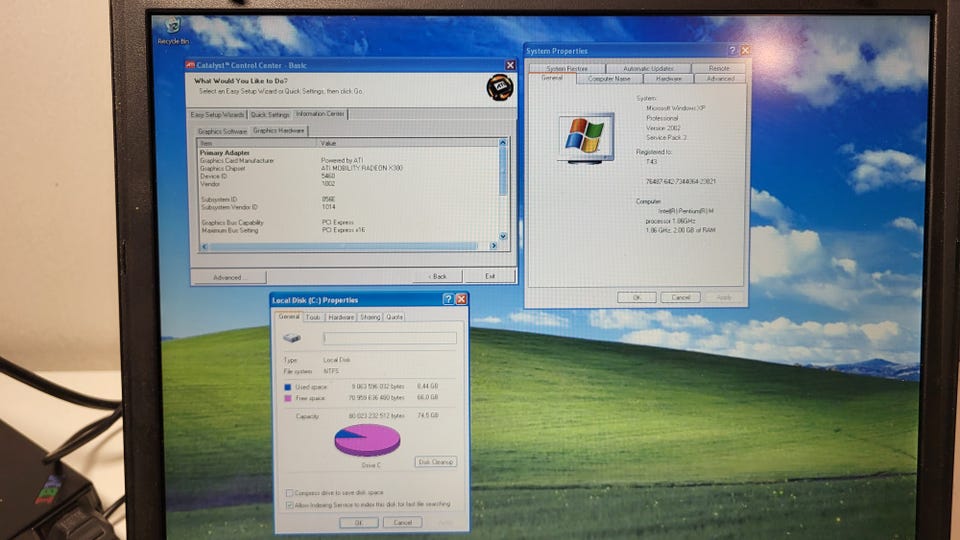
Task: Open Hardware tab in Local Disk Properties
Action: pyautogui.click(x=341, y=317)
